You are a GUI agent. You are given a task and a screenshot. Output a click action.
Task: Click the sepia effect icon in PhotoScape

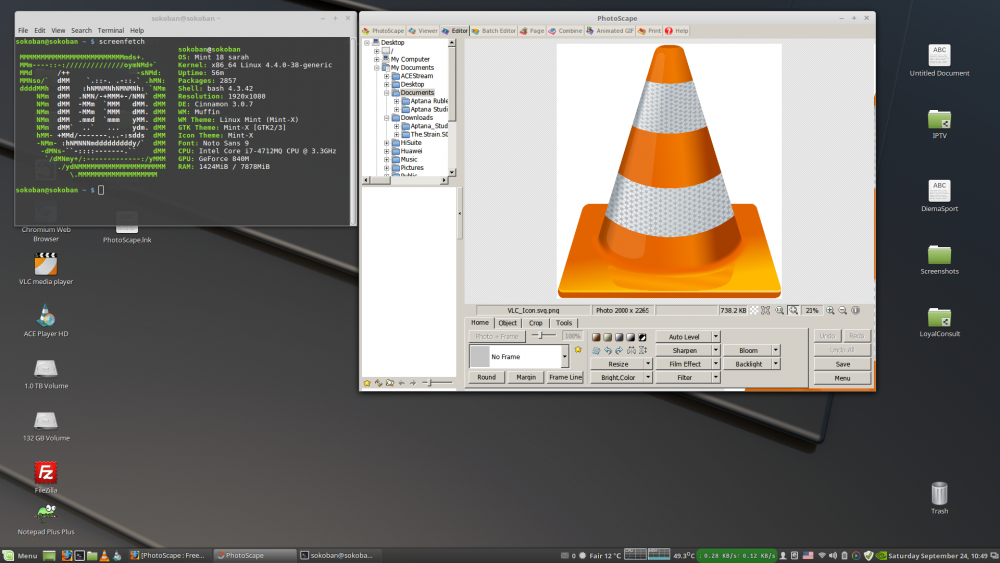coord(596,337)
